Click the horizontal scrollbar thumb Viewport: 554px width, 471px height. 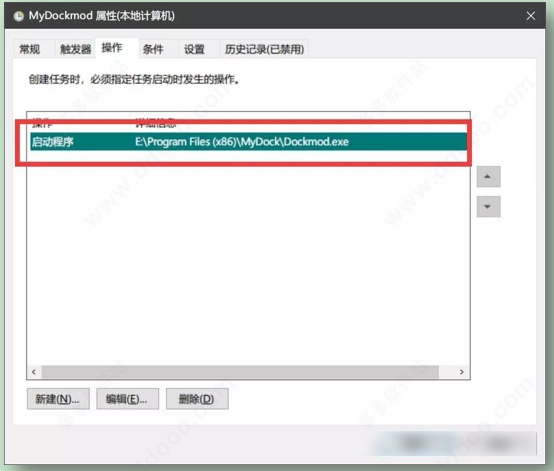240,372
